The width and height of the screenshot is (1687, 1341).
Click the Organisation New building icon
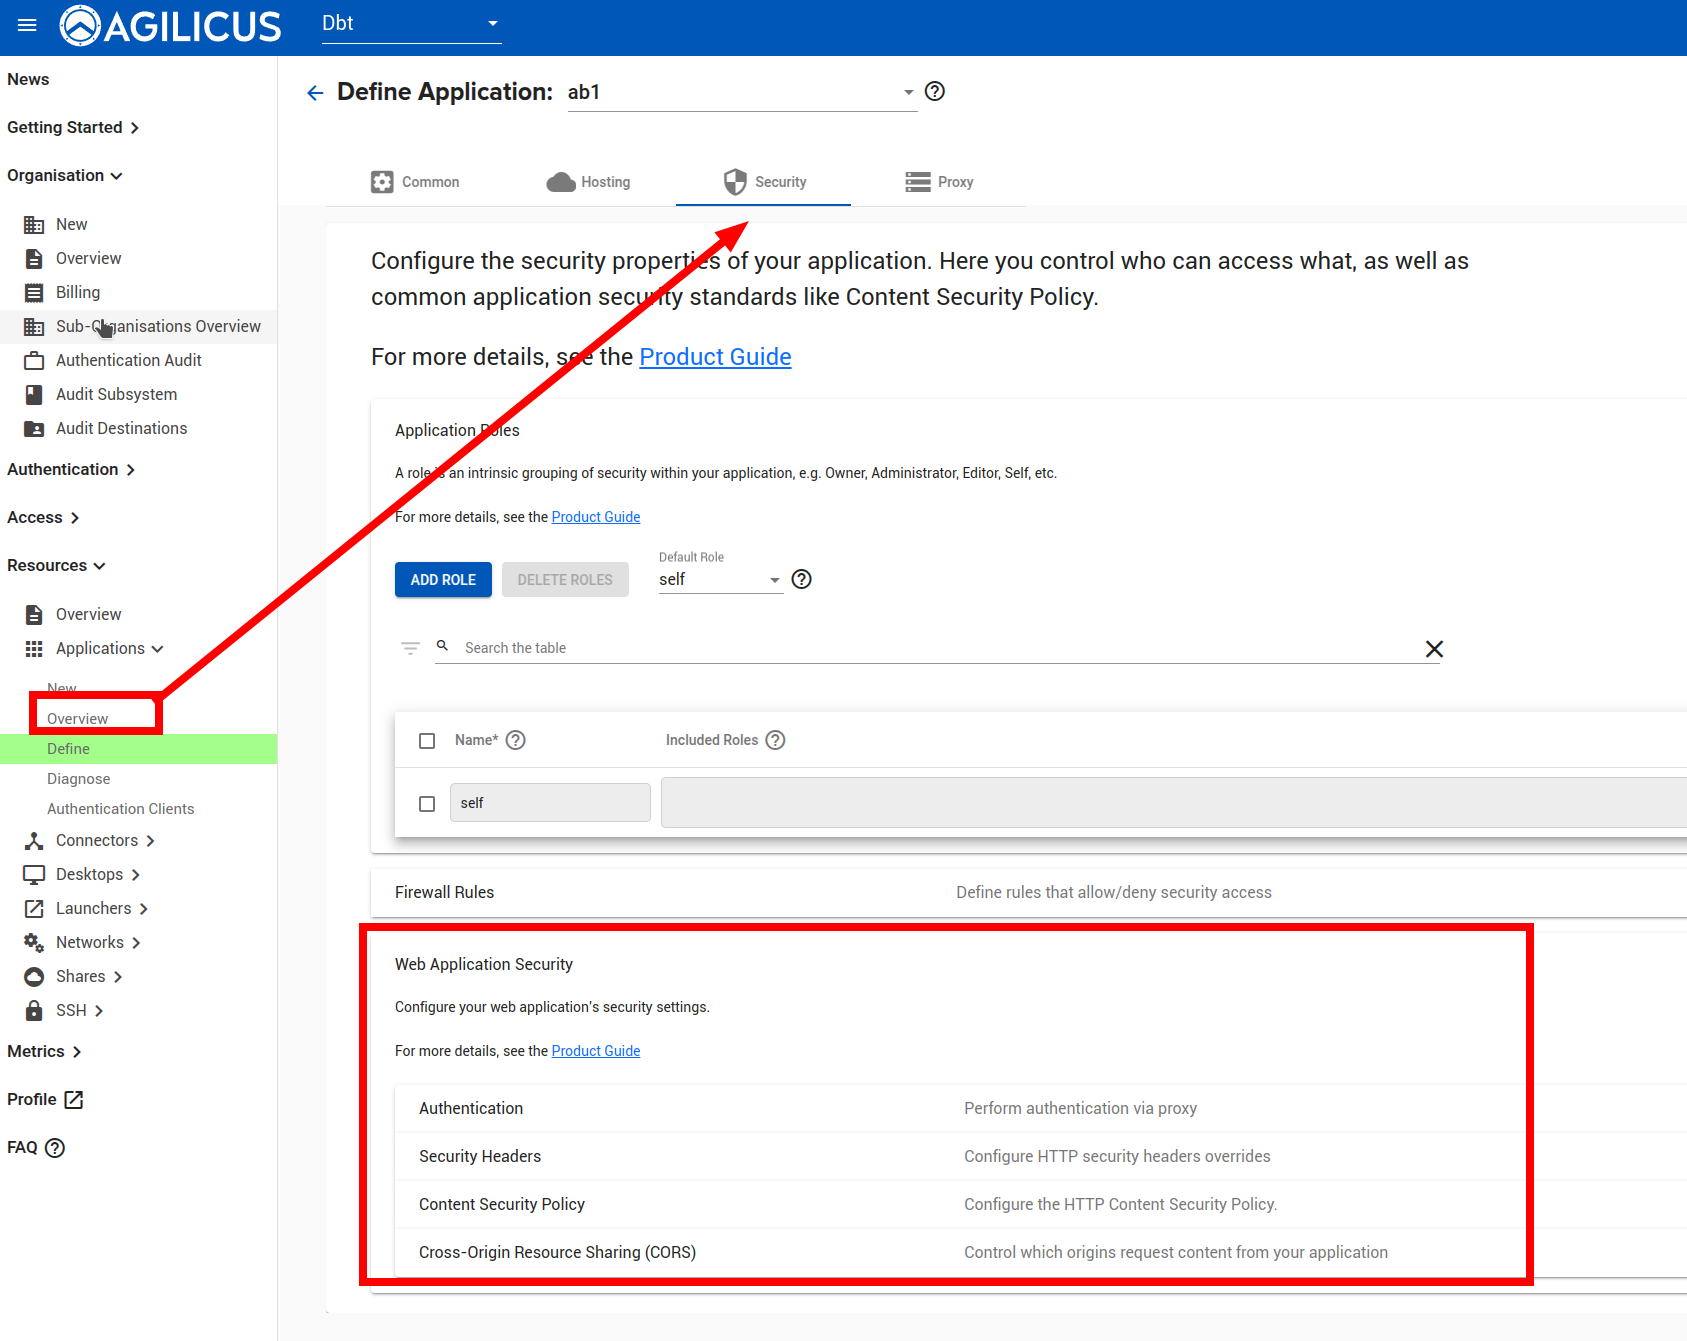pyautogui.click(x=34, y=224)
